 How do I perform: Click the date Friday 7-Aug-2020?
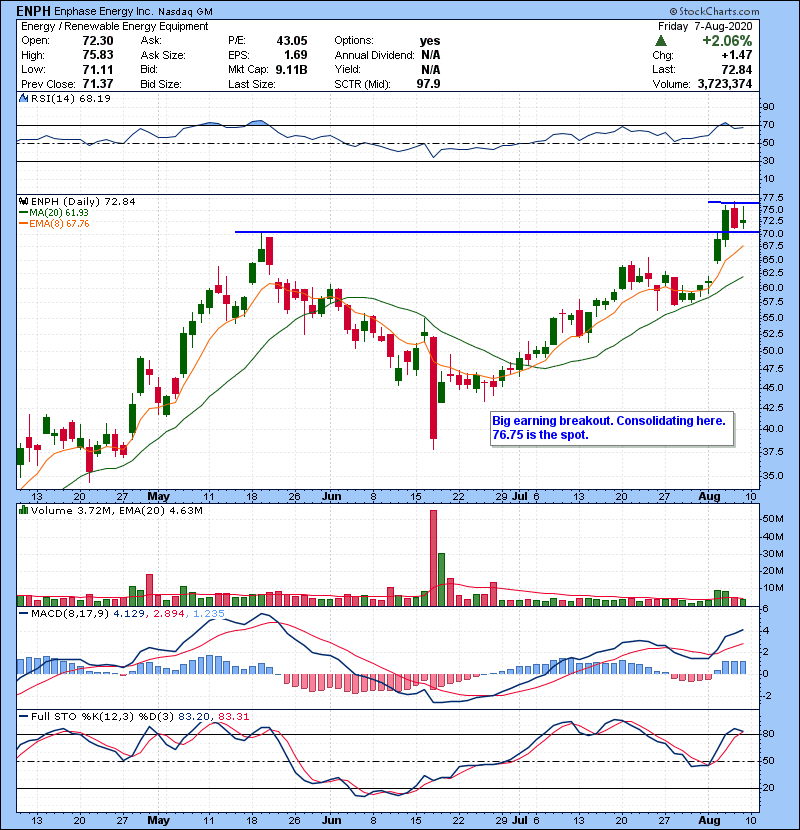pyautogui.click(x=705, y=26)
